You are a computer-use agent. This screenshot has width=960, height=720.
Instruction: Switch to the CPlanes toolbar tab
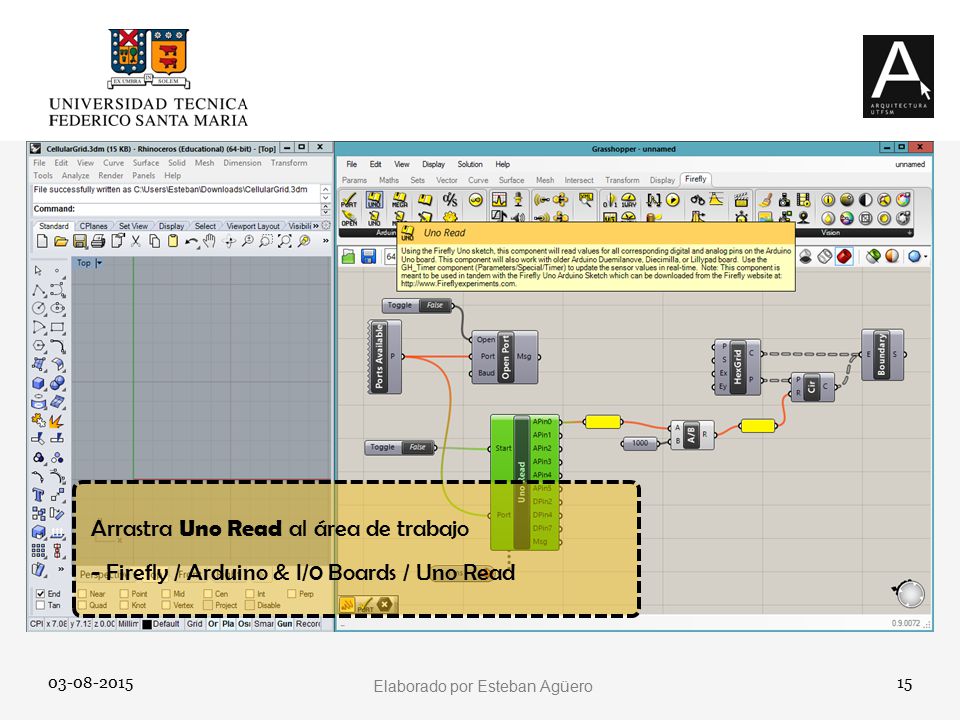pos(93,226)
